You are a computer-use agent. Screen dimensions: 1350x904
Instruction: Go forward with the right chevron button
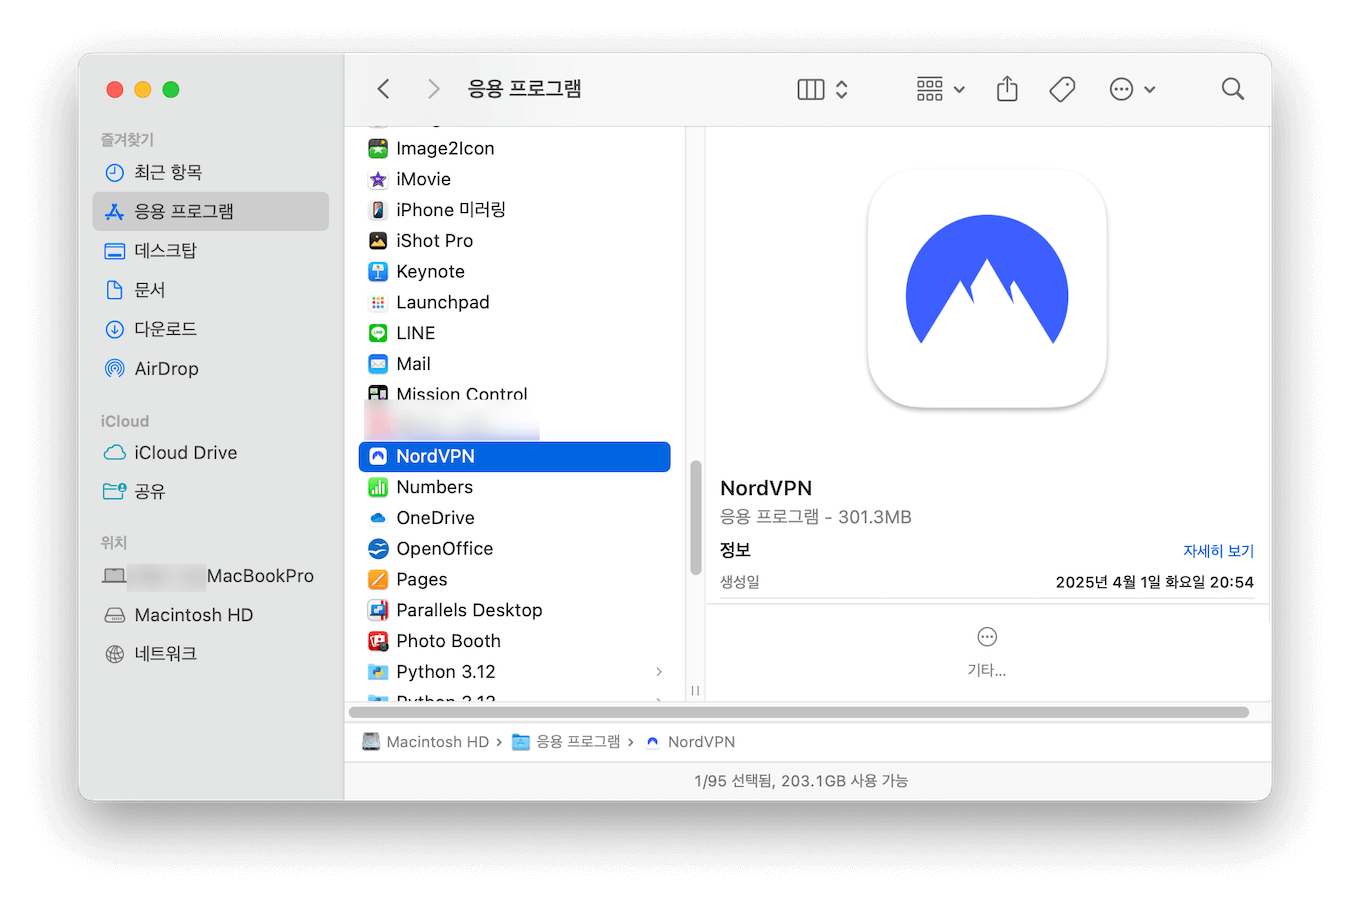433,89
